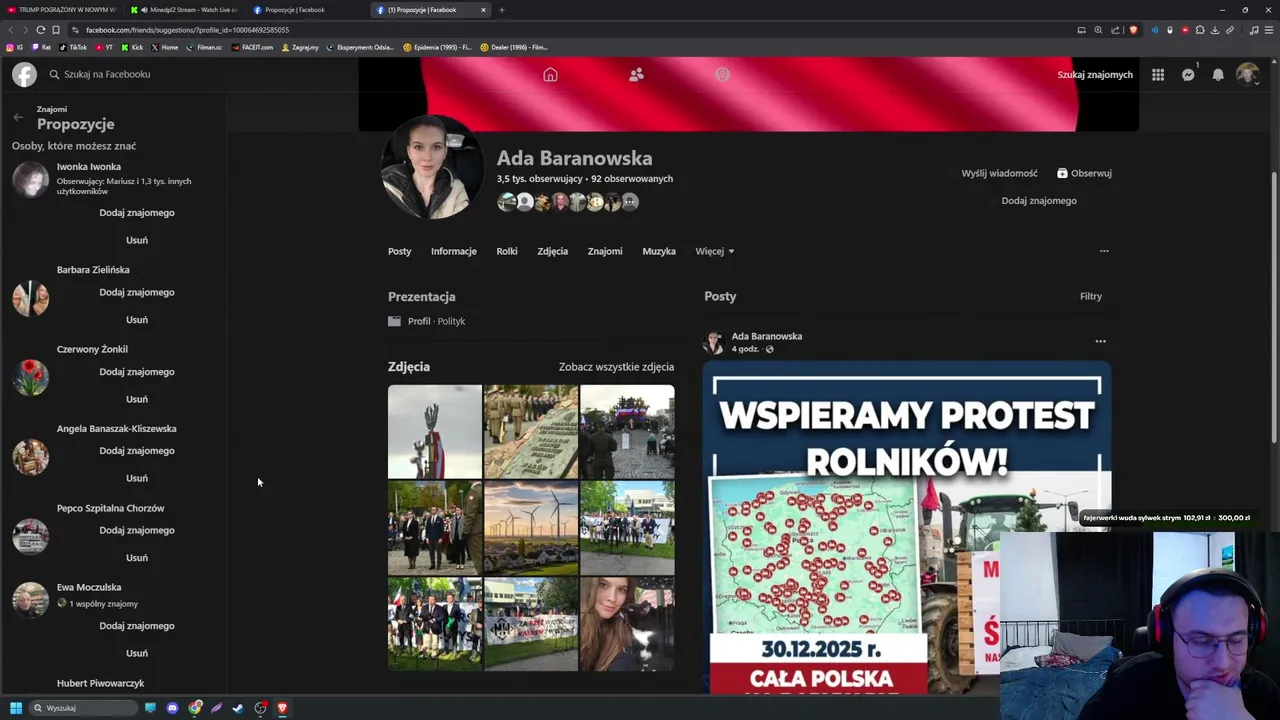Open Zobacz wszystkie zdjęcia link

[x=616, y=367]
